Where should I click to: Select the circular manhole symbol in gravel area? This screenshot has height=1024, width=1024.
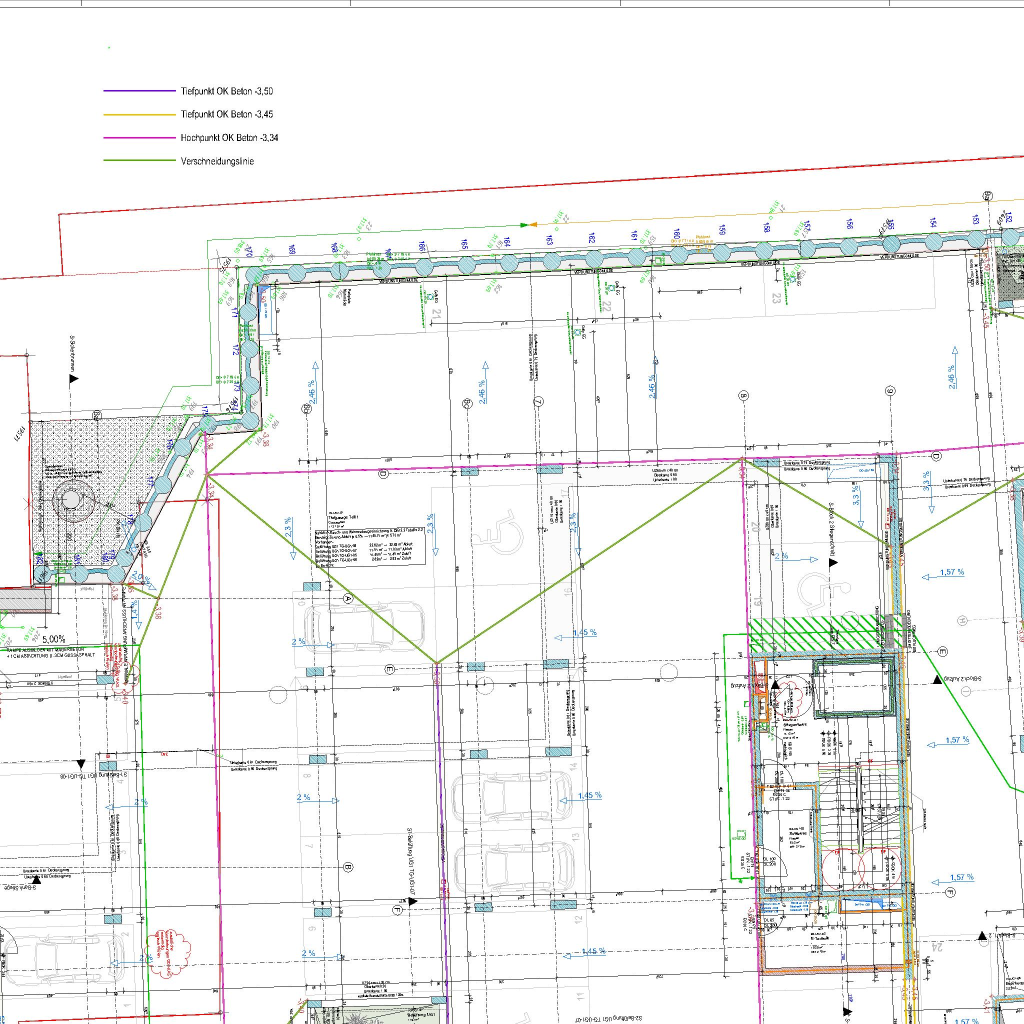[72, 498]
